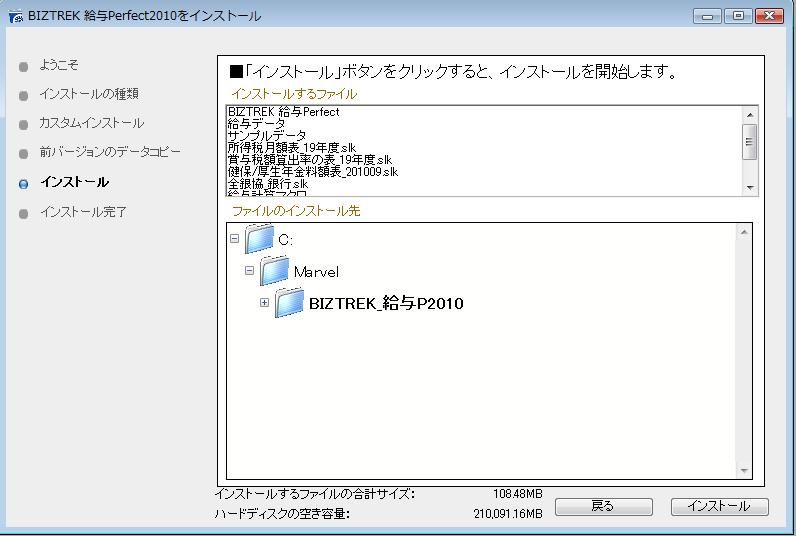This screenshot has height=536, width=796.
Task: Select the インストールの種類 step
Action: [89, 94]
